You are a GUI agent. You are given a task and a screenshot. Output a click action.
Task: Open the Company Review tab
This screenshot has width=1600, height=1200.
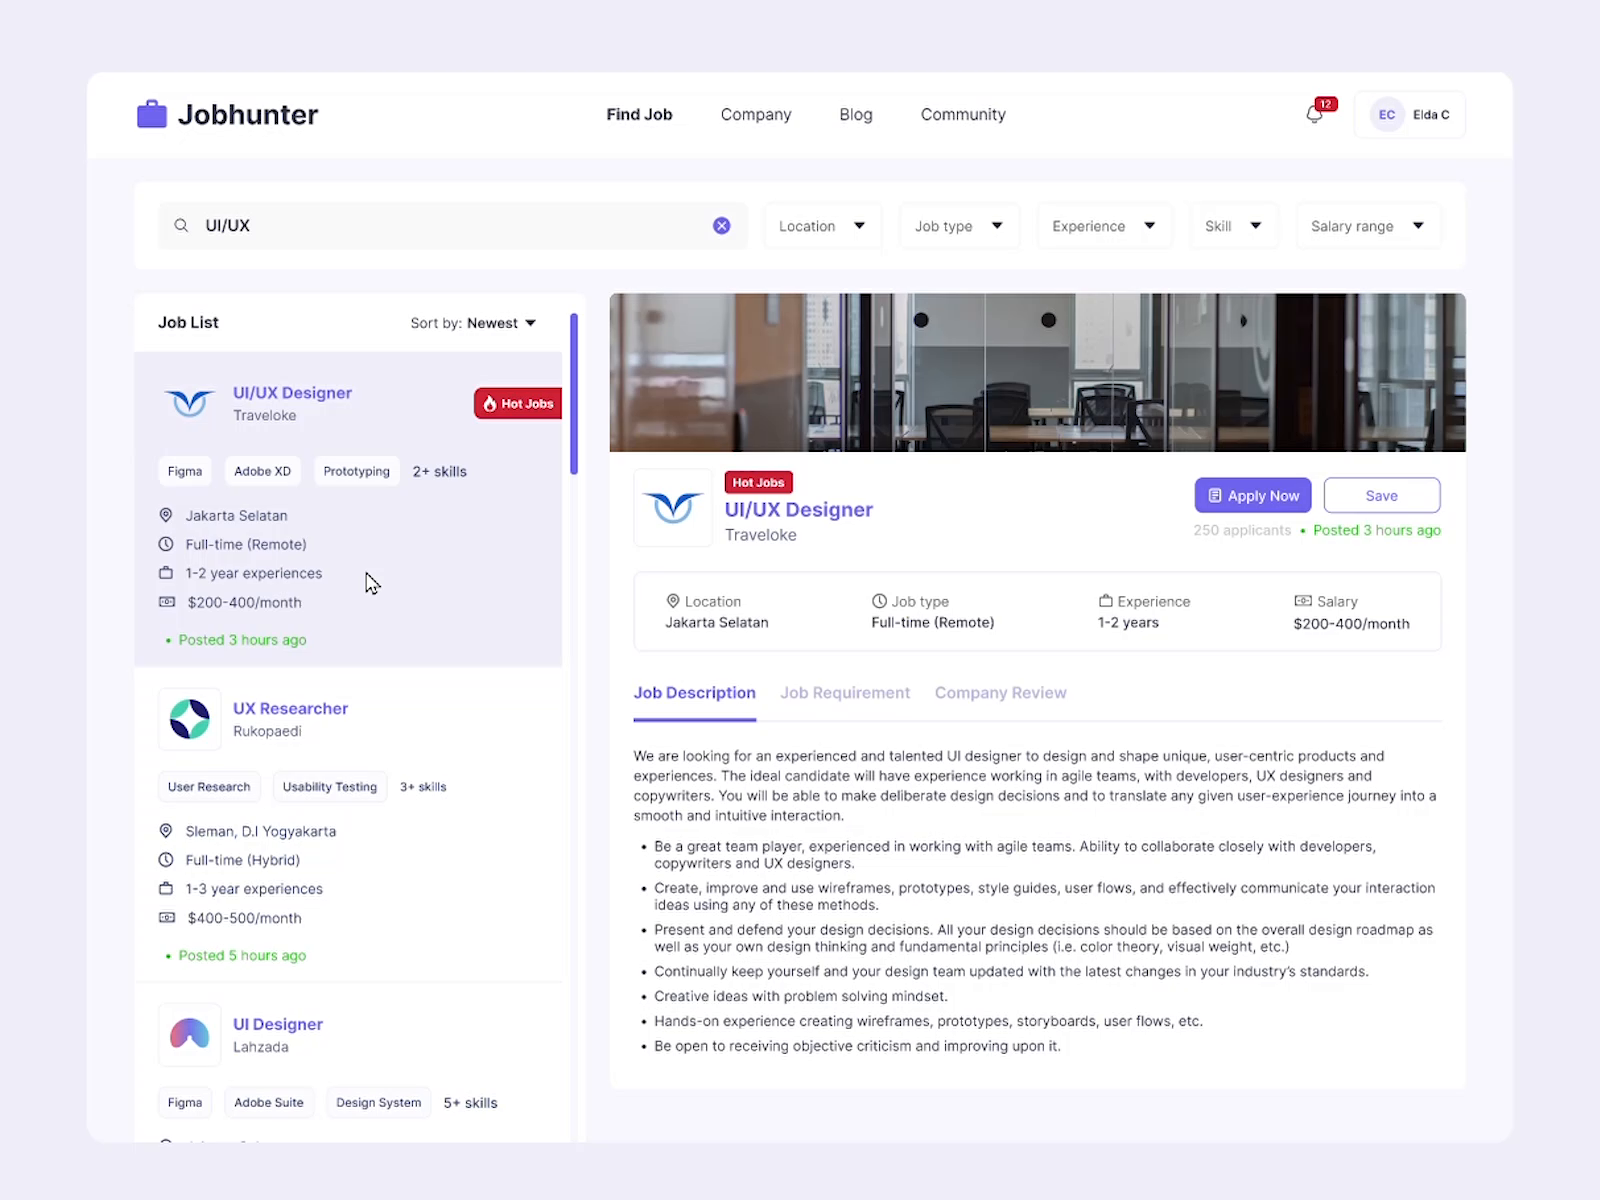tap(1000, 692)
